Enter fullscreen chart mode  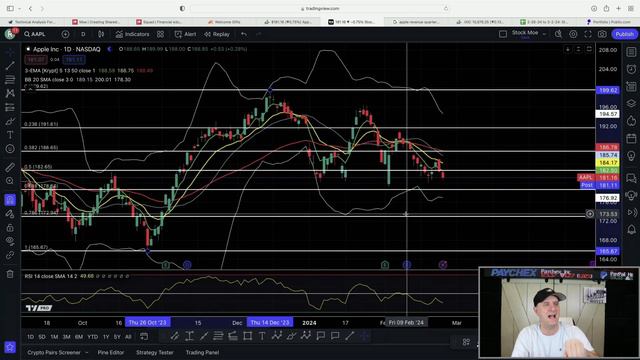point(588,34)
